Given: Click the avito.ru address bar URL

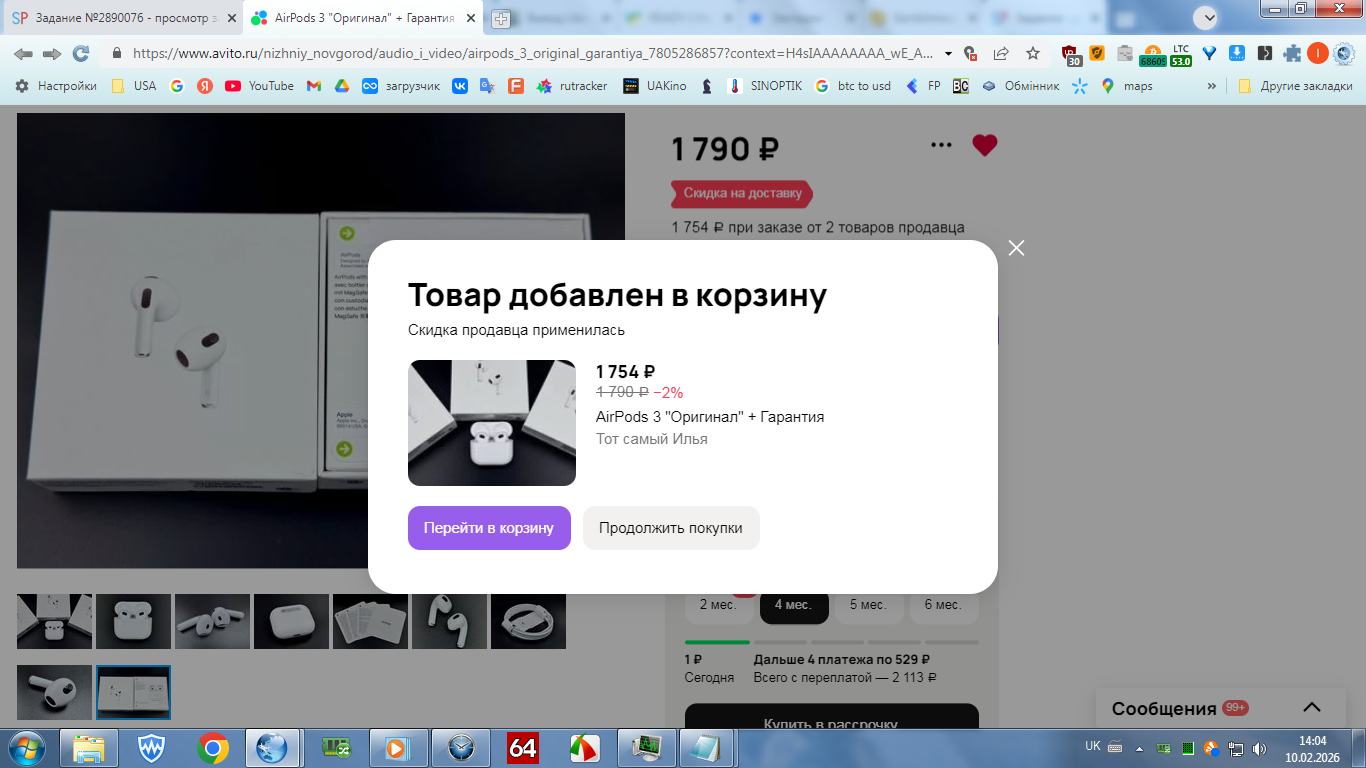Looking at the screenshot, I should tap(532, 54).
